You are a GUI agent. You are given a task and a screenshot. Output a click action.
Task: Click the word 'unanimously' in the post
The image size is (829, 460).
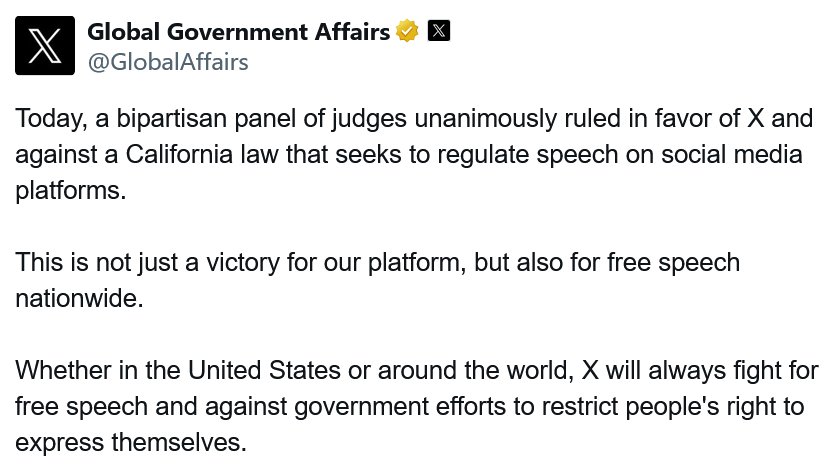(485, 119)
